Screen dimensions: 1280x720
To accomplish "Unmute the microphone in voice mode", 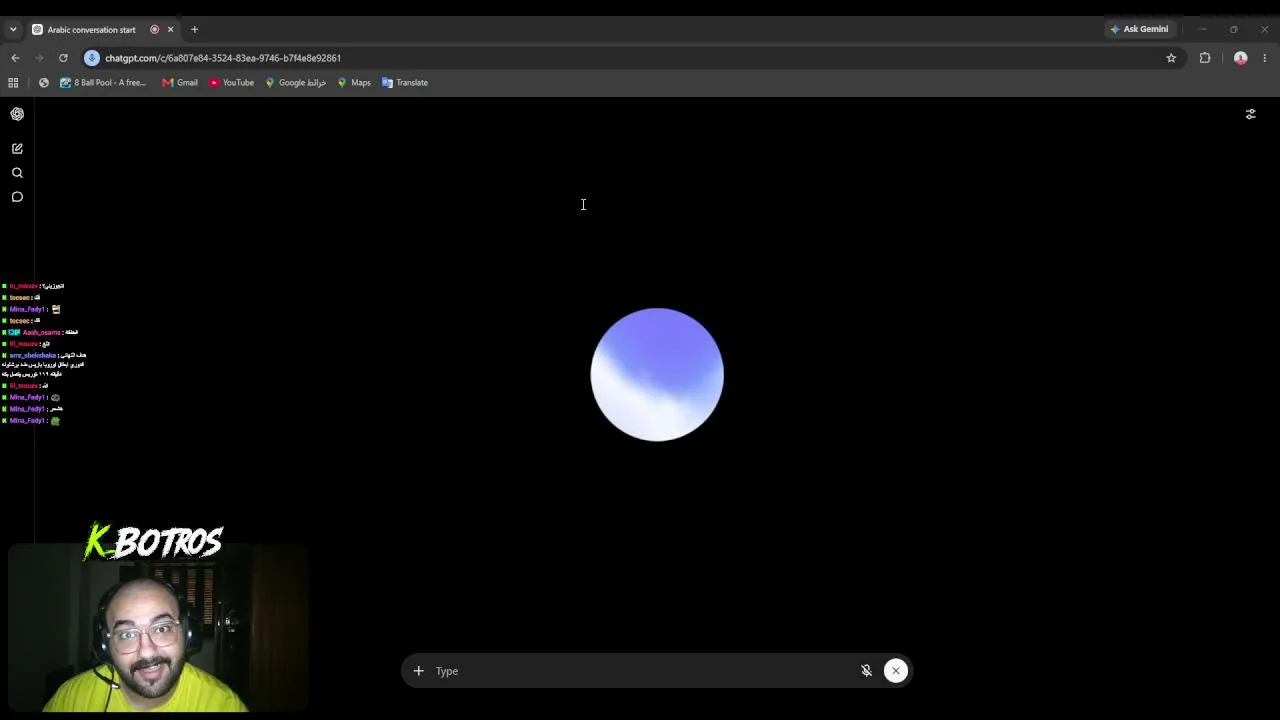I will (x=866, y=671).
